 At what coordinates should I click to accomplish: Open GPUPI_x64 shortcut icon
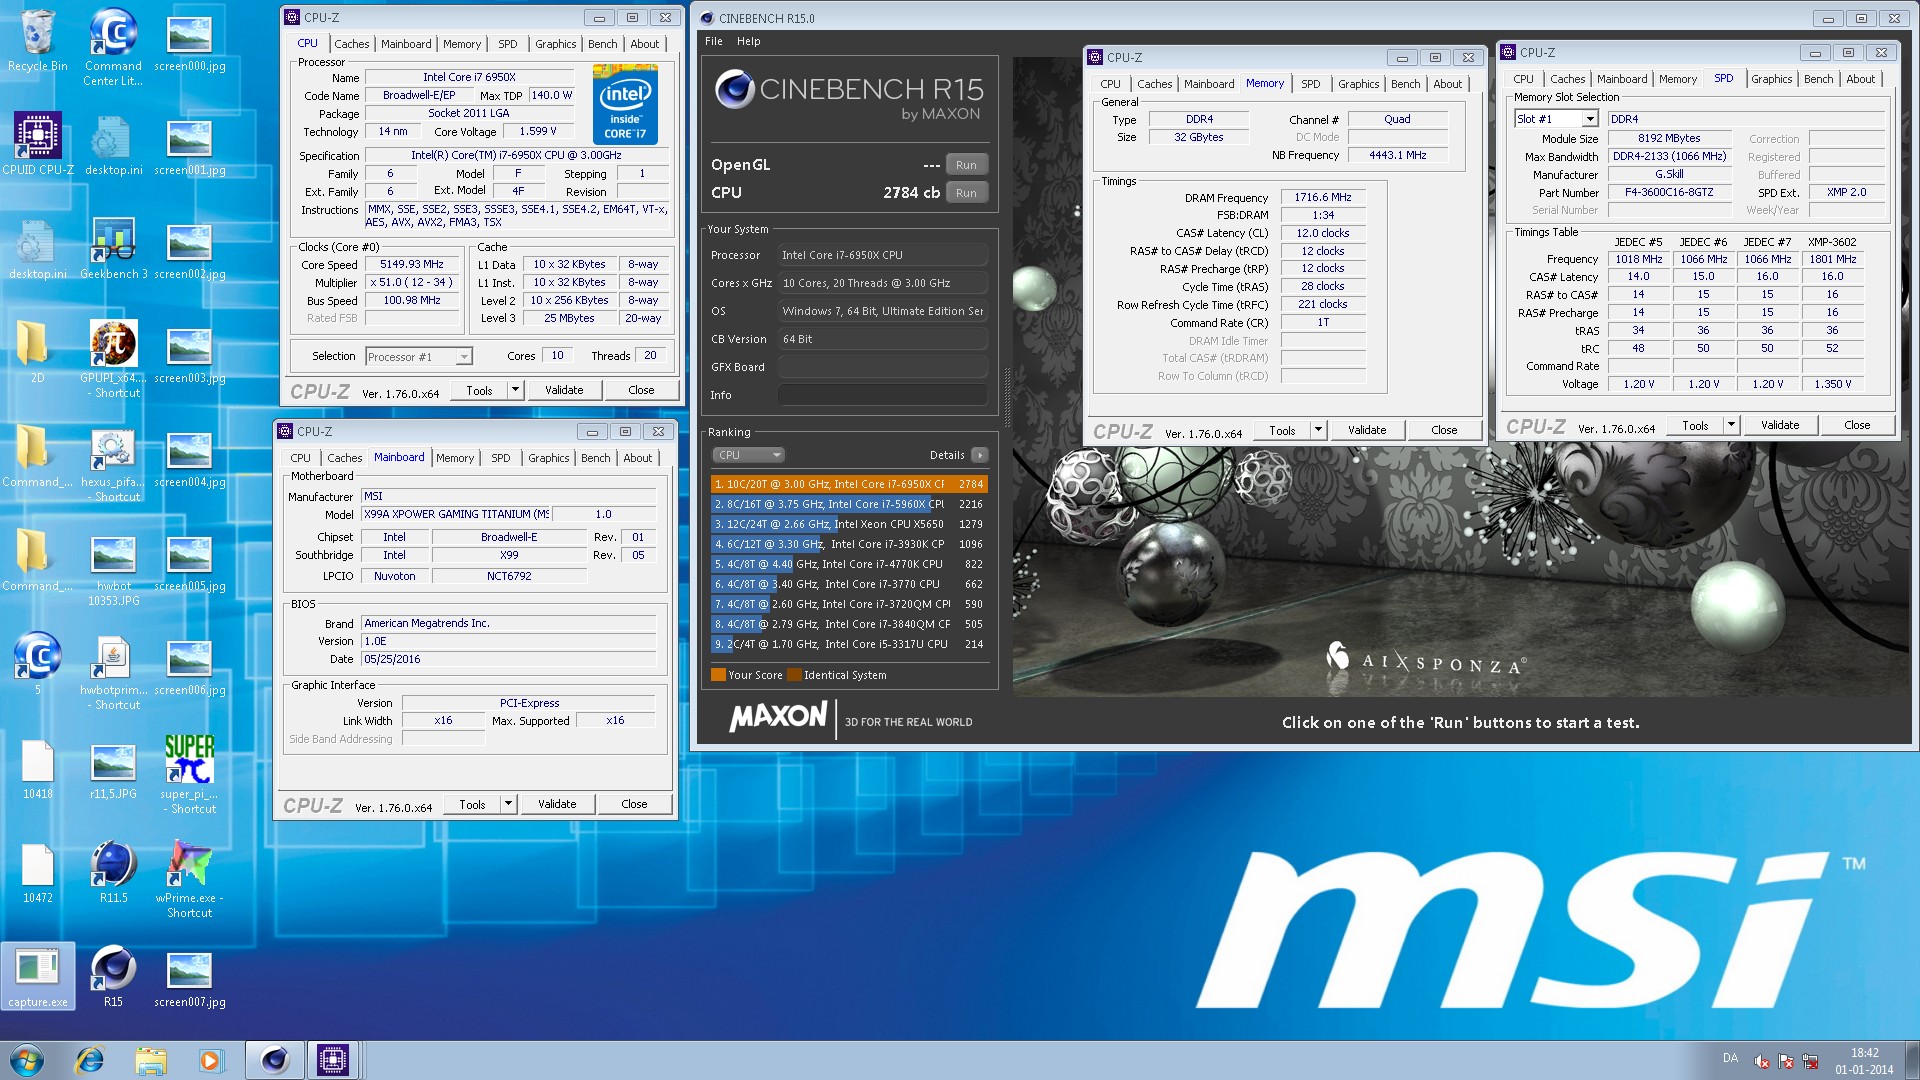[x=113, y=360]
